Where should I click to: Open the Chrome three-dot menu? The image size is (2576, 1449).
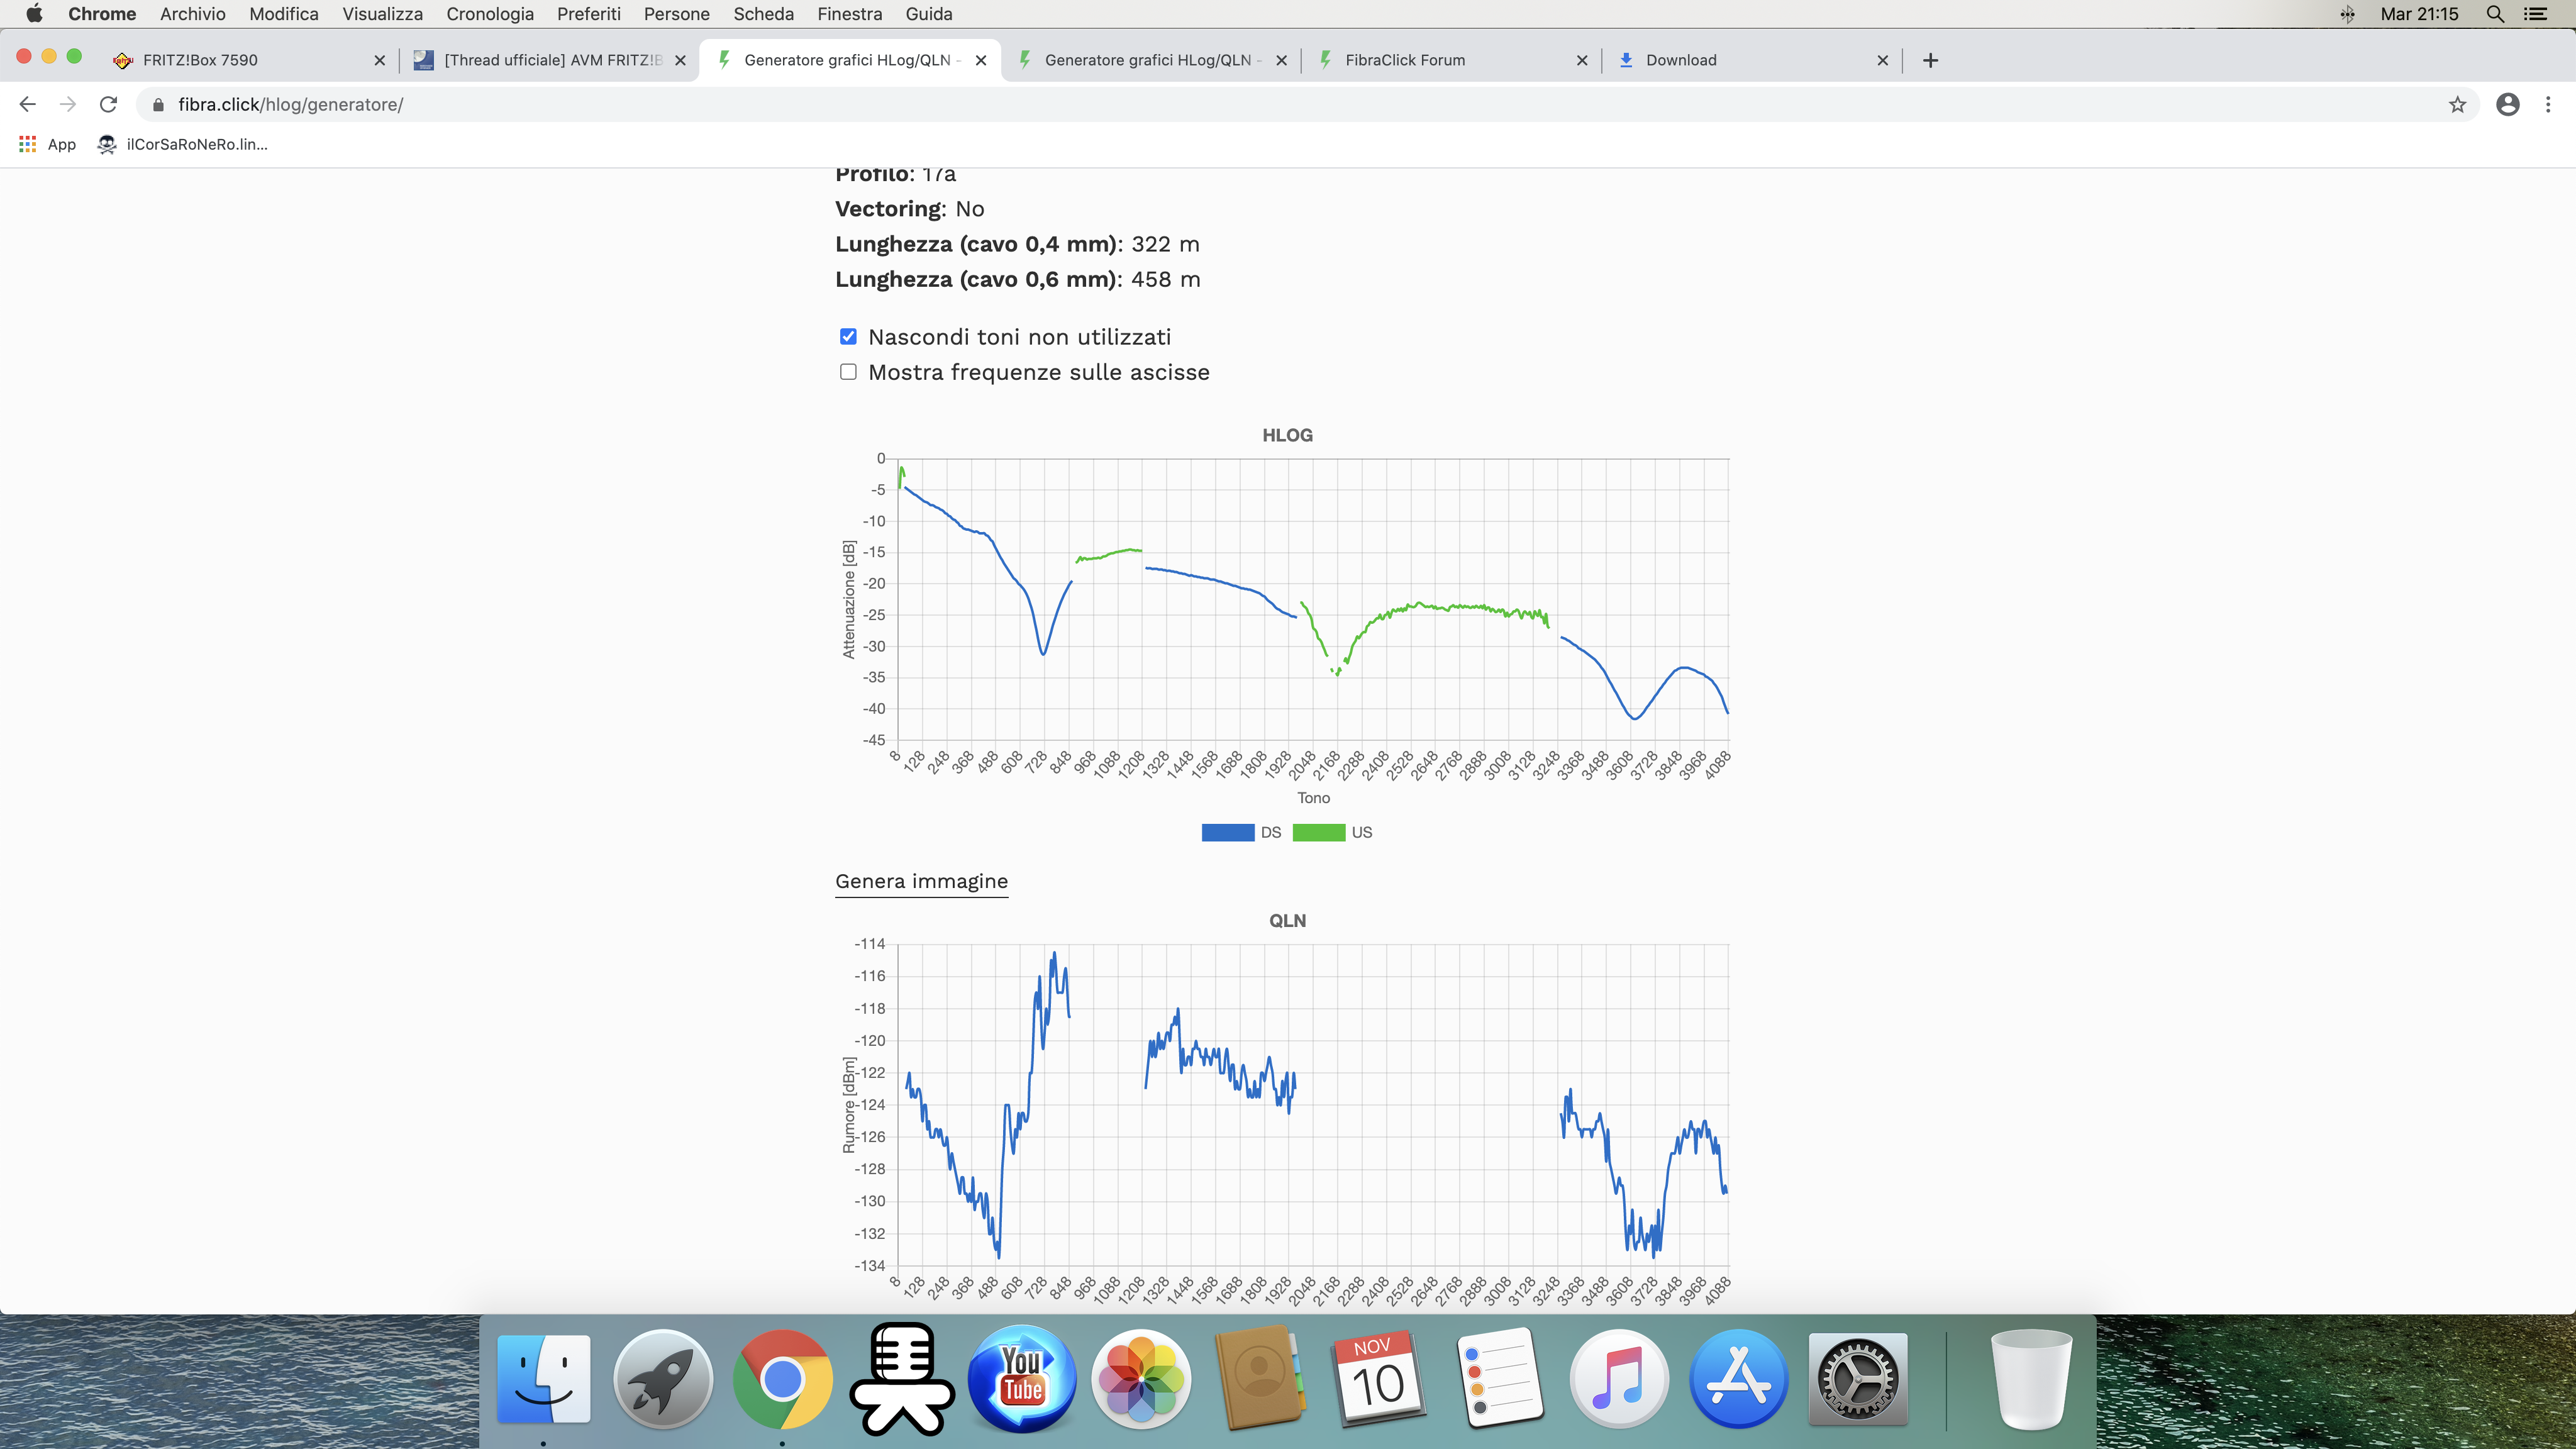pos(2548,104)
